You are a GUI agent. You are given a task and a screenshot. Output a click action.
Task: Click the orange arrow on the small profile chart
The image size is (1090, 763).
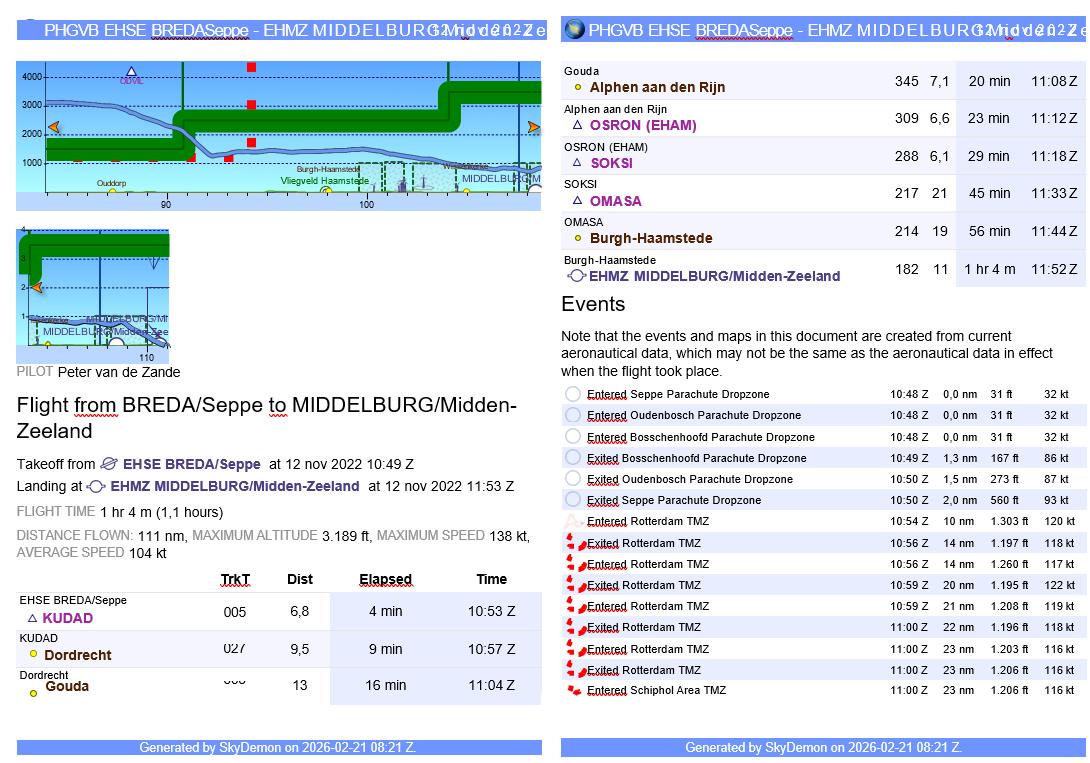36,287
